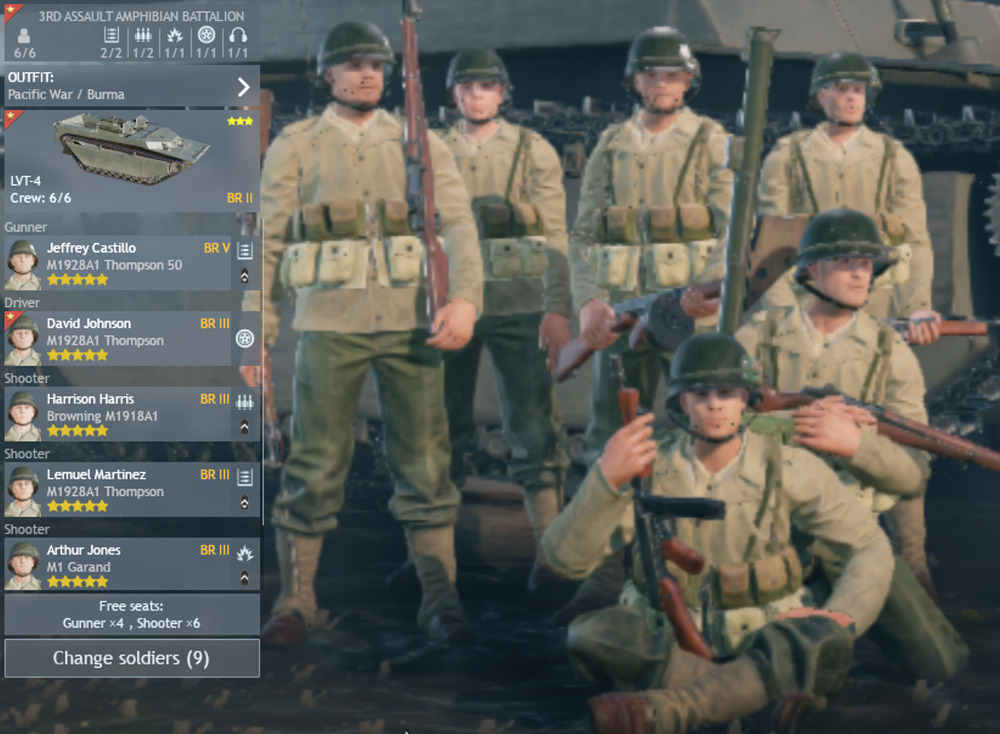Click the red star flag on LVT-4 card
1000x734 pixels.
click(13, 119)
